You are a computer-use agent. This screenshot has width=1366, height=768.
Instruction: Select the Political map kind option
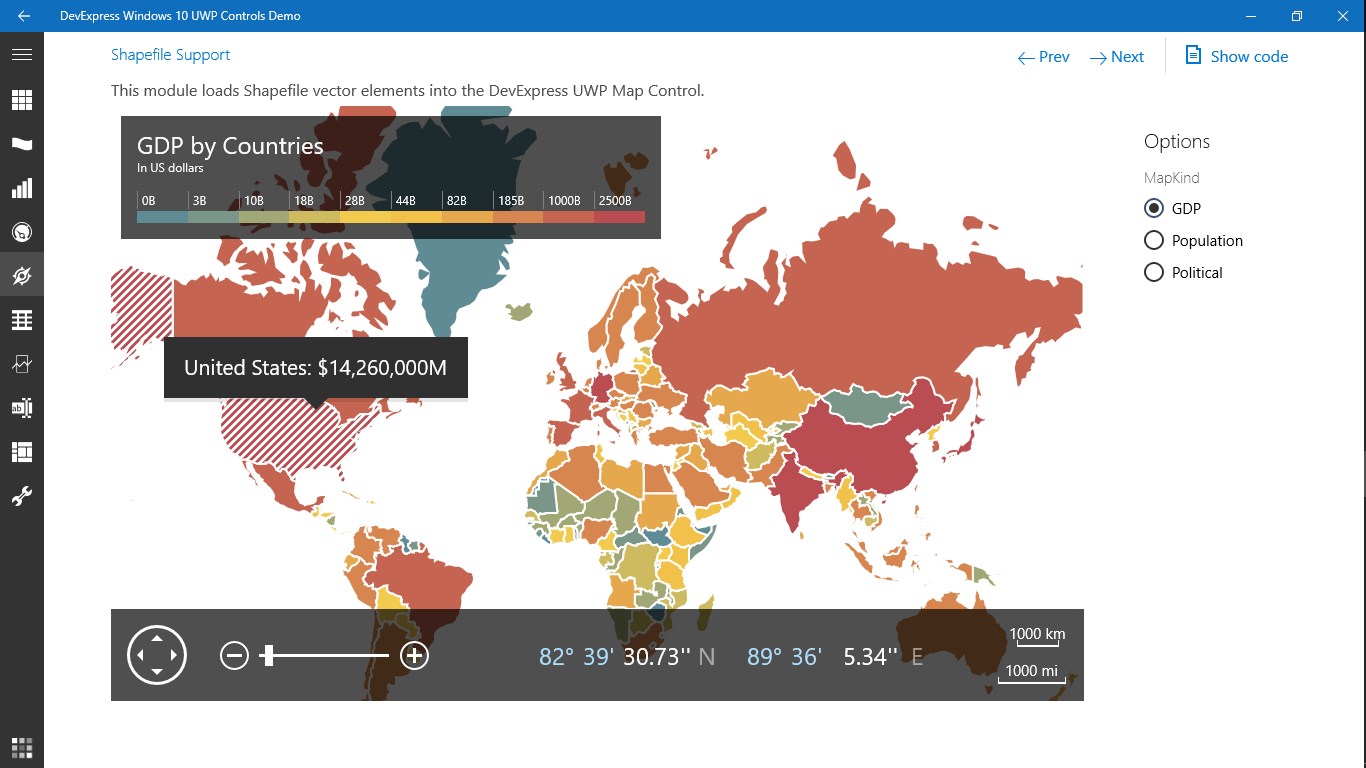pos(1183,273)
